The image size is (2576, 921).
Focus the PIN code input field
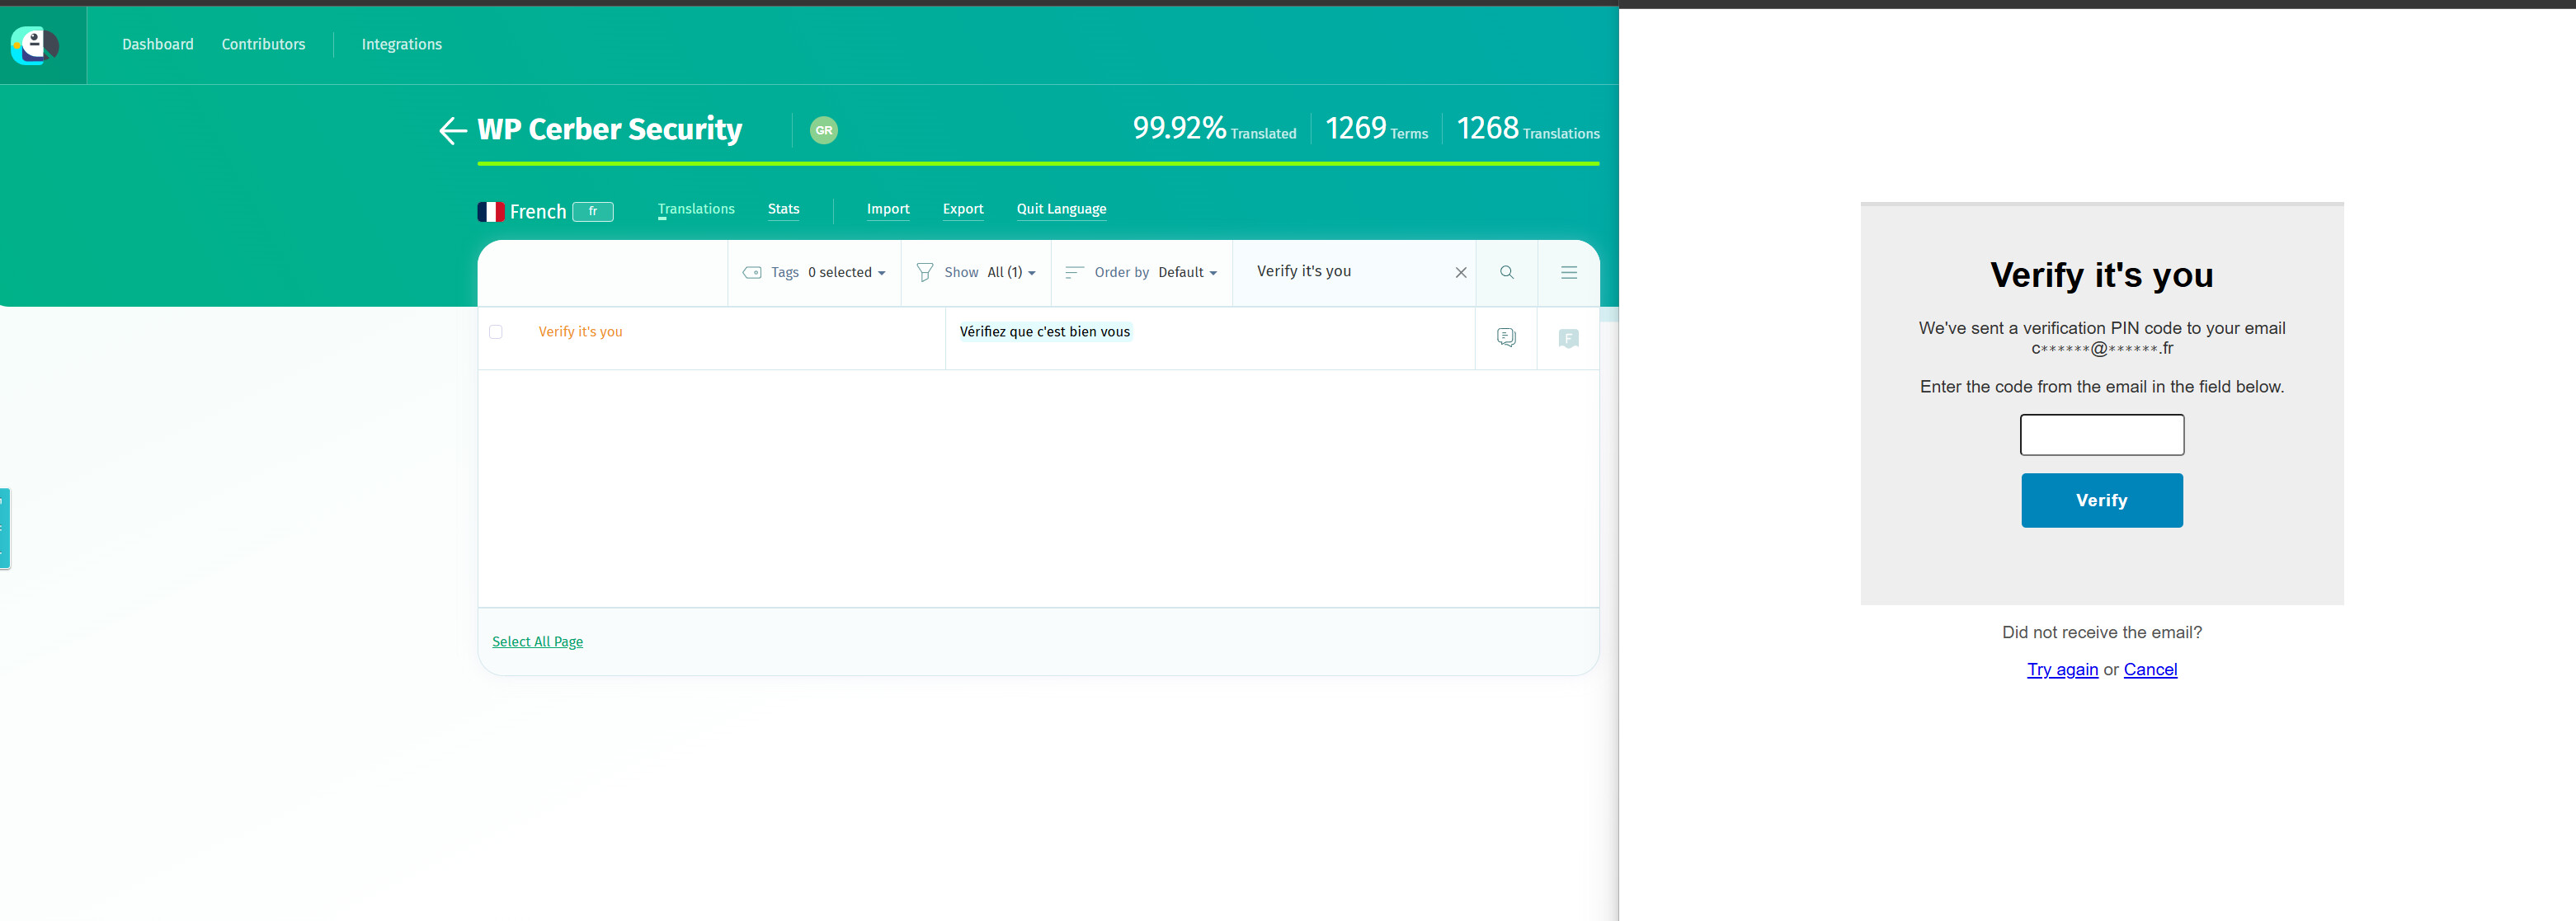[x=2101, y=435]
